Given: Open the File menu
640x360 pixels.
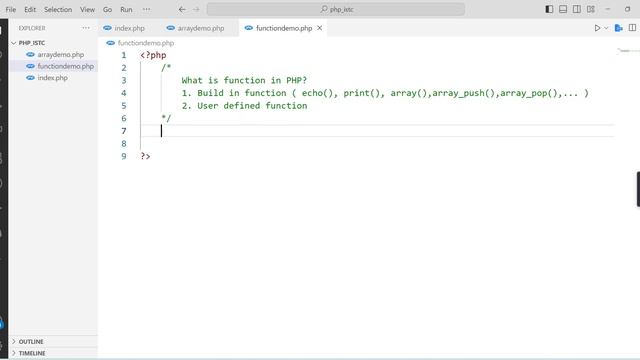Looking at the screenshot, I should click(x=11, y=9).
